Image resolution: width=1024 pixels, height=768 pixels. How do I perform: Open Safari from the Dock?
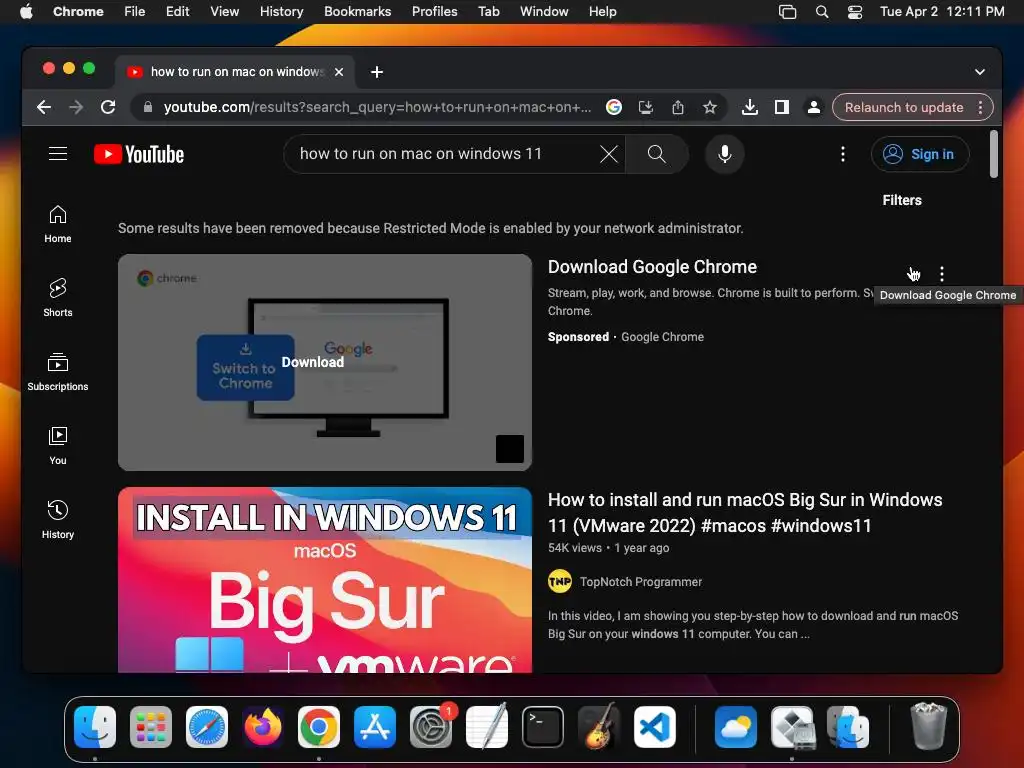click(207, 727)
